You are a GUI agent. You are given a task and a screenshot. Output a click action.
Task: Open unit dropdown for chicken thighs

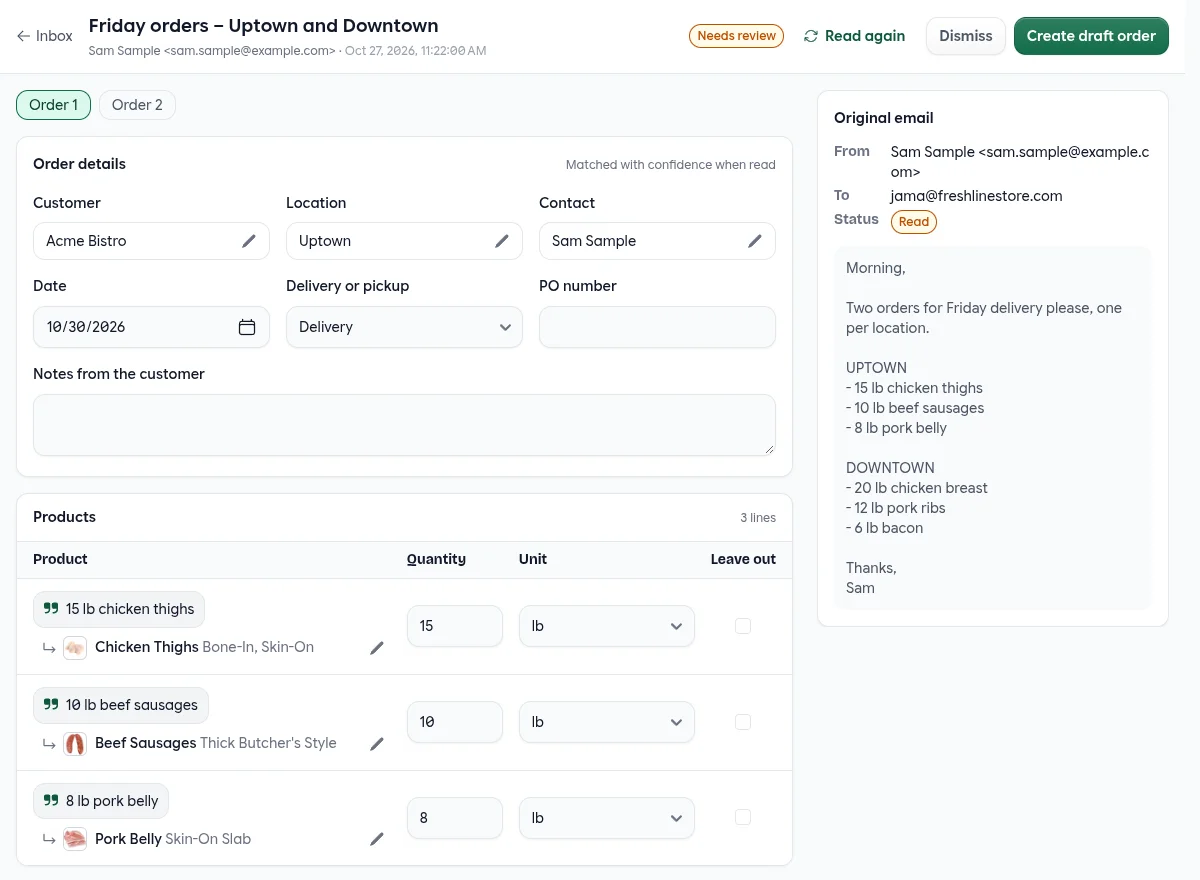point(607,626)
